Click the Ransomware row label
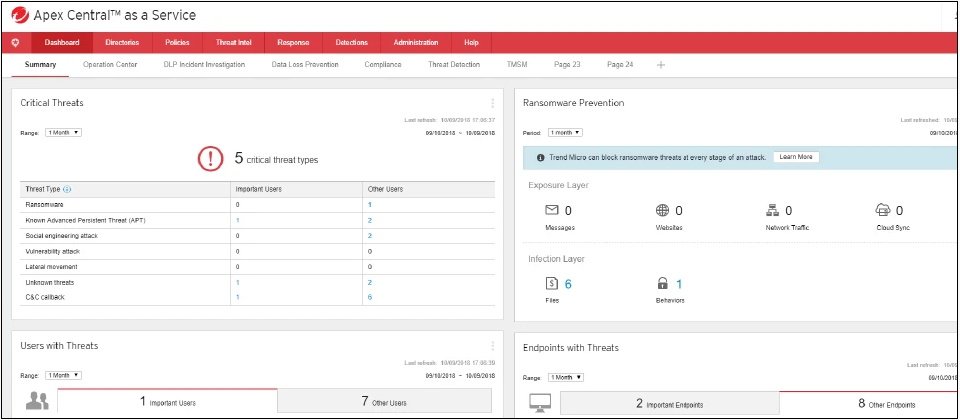 pos(45,204)
